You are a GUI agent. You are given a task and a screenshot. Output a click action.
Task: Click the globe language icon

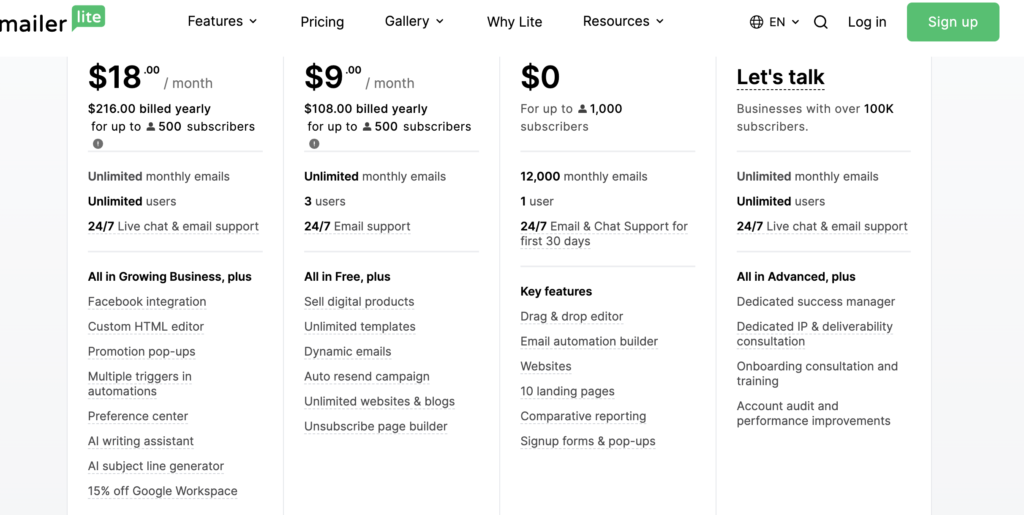pos(756,22)
